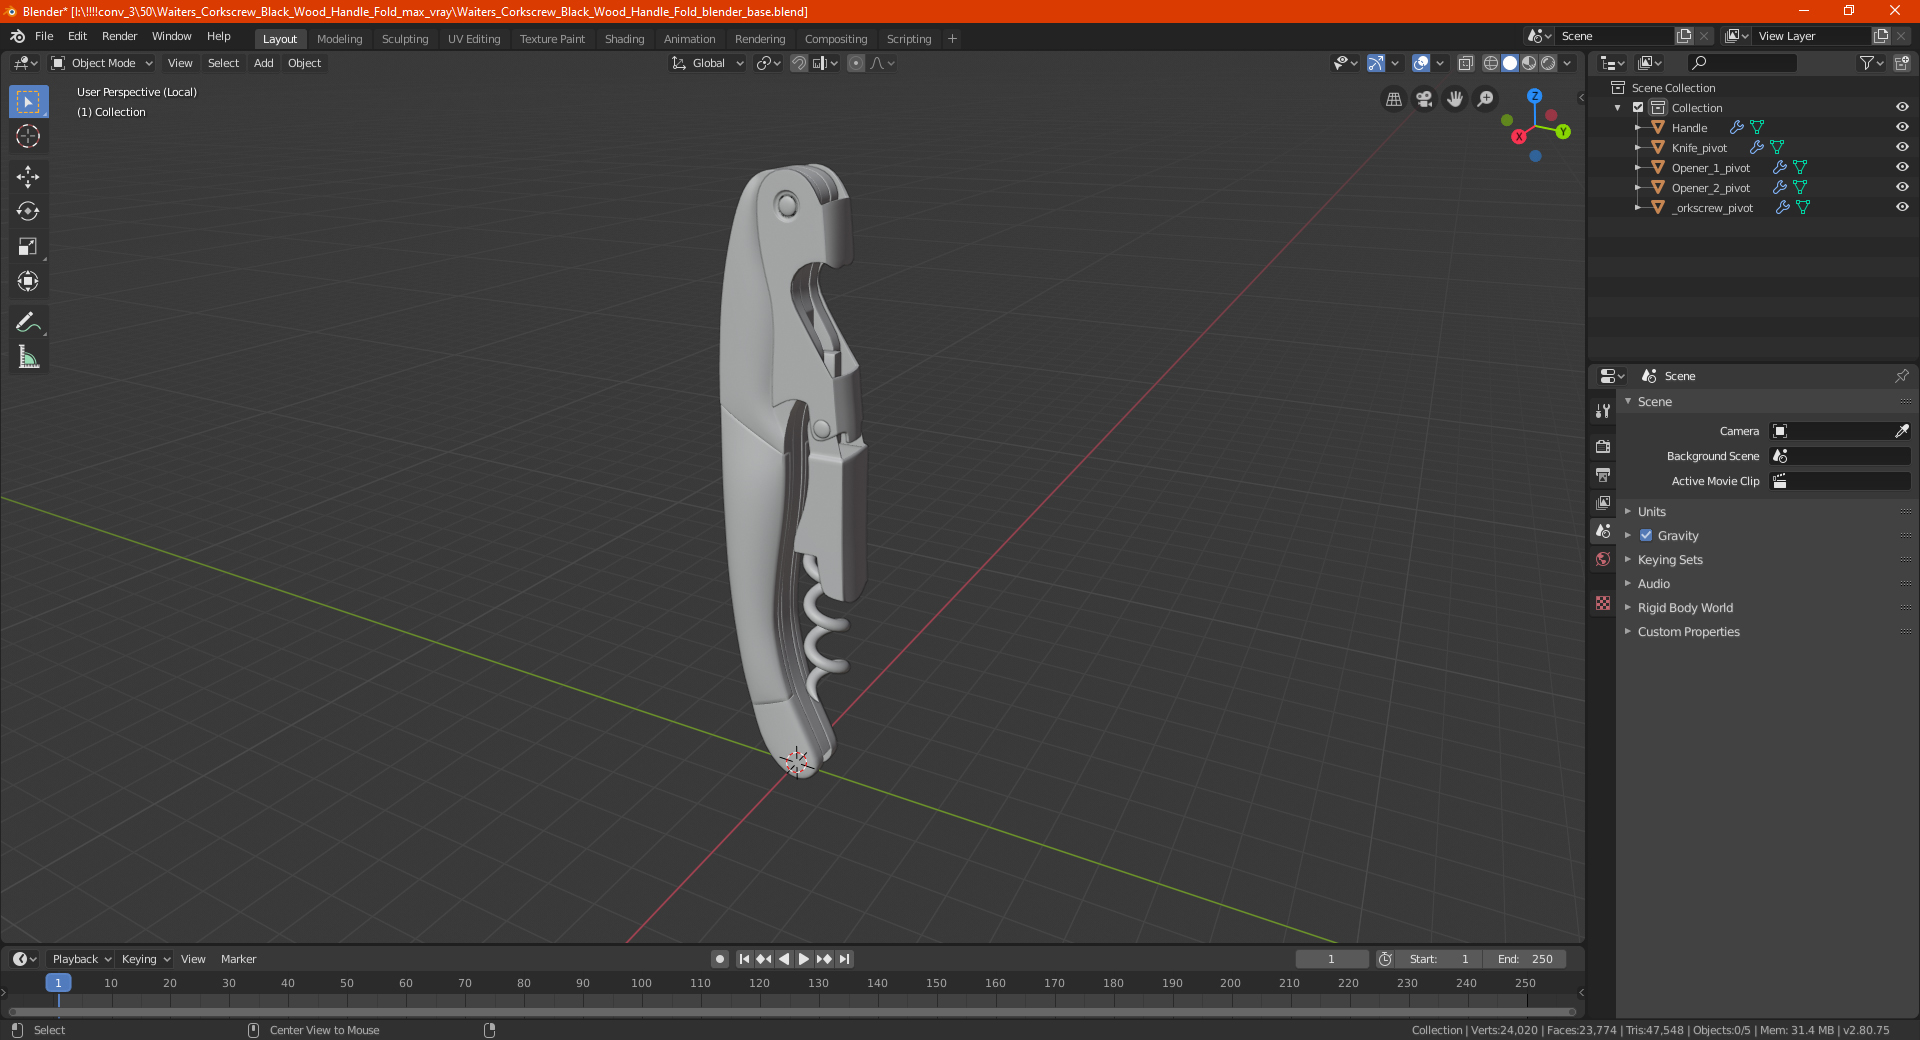The height and width of the screenshot is (1040, 1920).
Task: Open the Texture properties tab
Action: click(1603, 603)
